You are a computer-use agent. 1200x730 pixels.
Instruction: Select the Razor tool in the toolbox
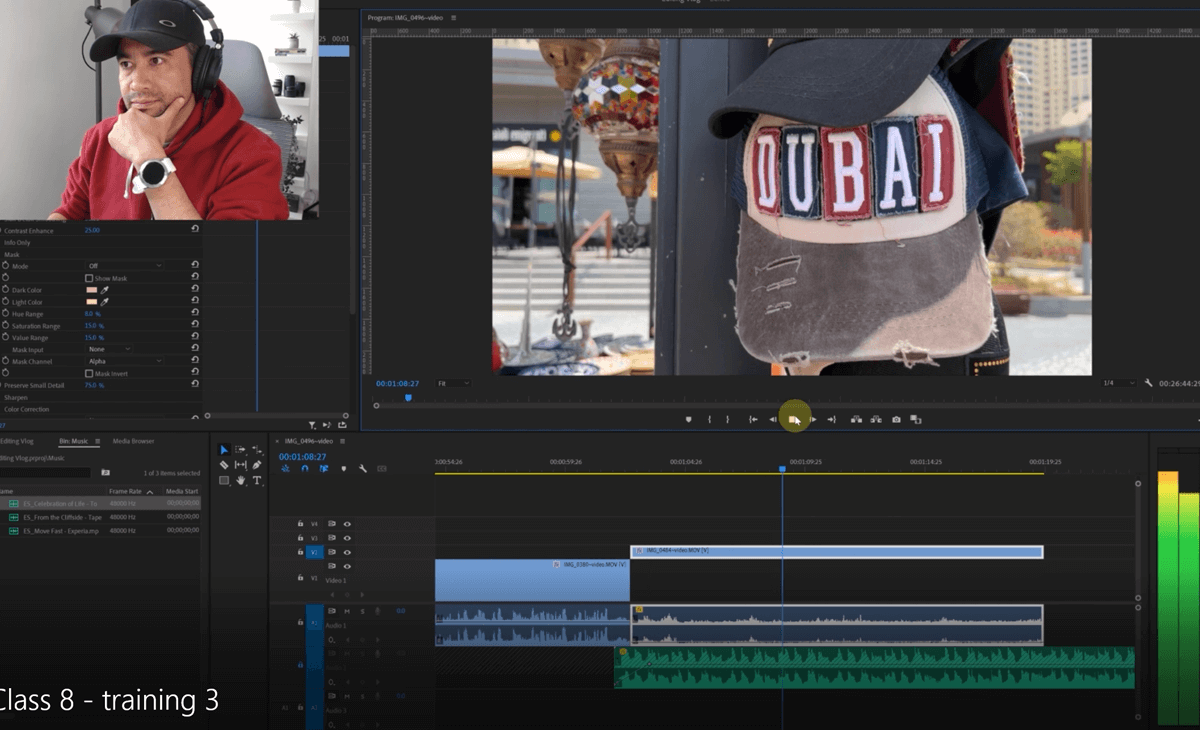224,465
